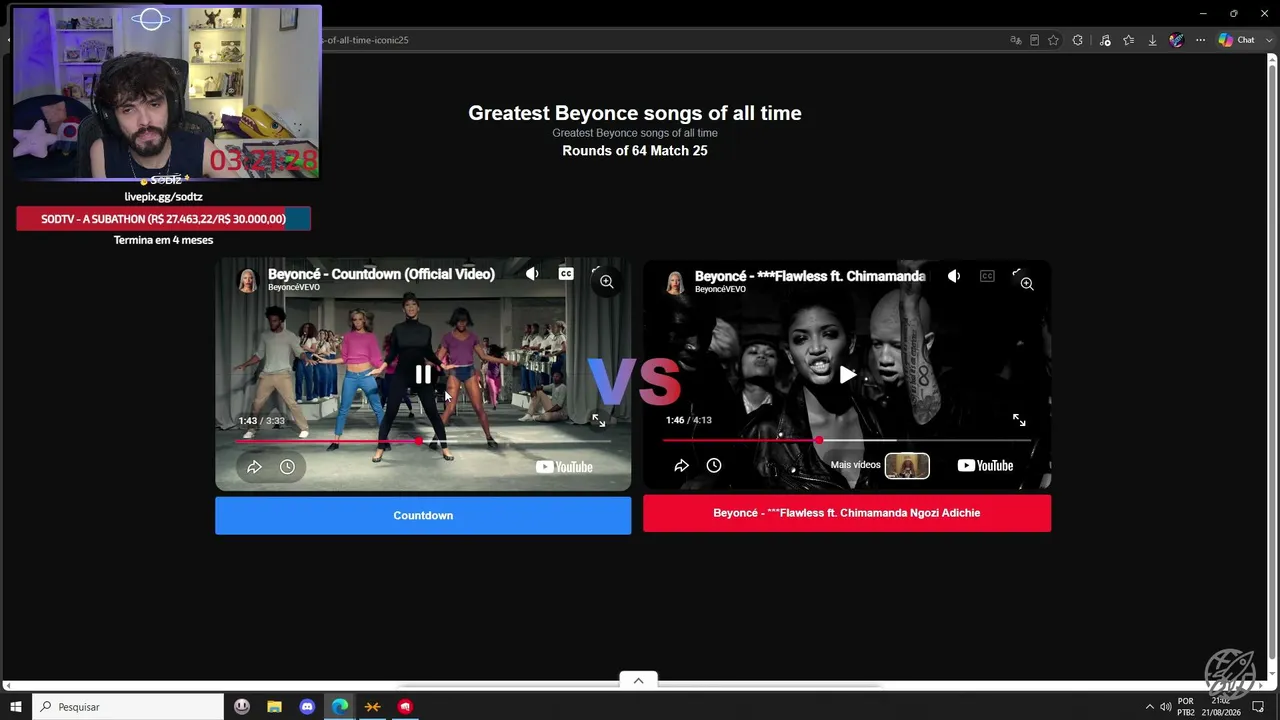Add Flawless video to Watch Later
Screen dimensions: 1280x720
pos(714,465)
